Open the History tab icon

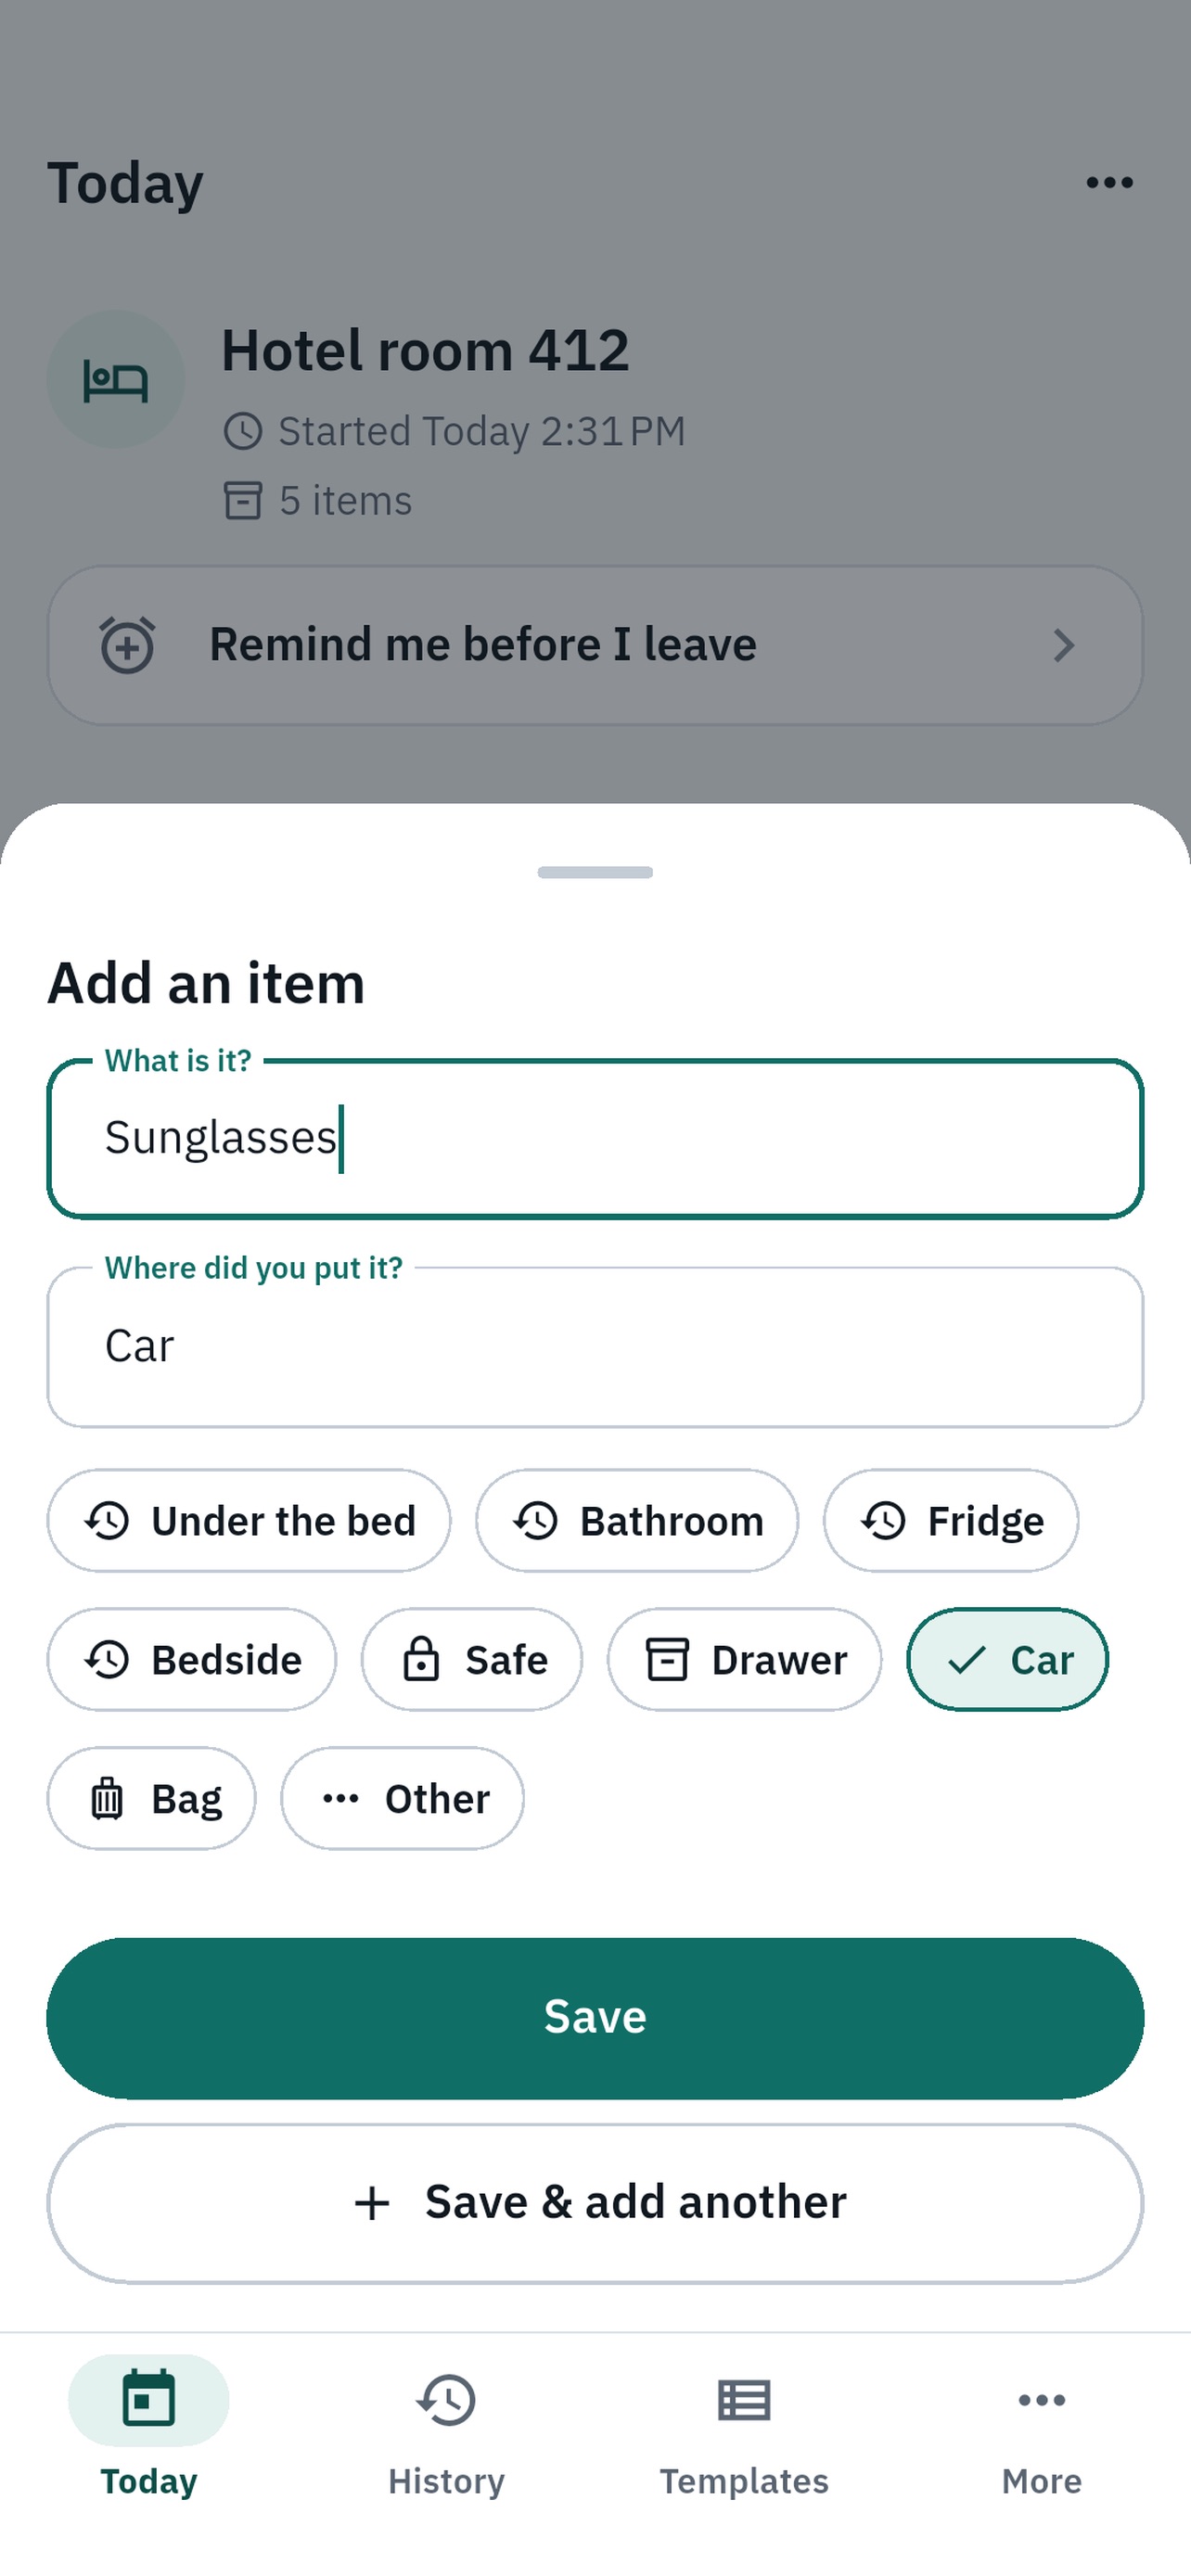click(446, 2400)
